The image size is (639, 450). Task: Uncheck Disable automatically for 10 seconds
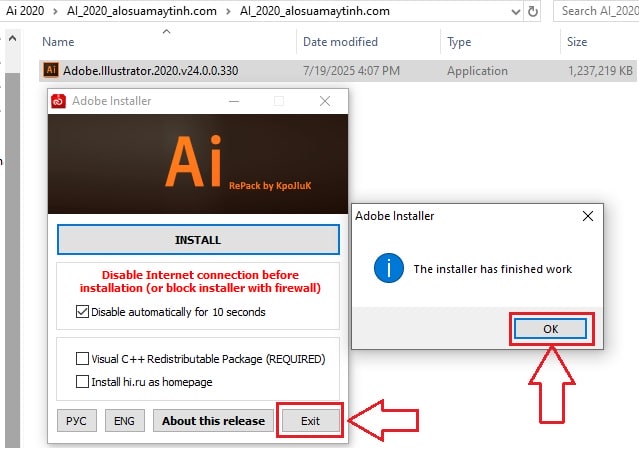click(82, 312)
